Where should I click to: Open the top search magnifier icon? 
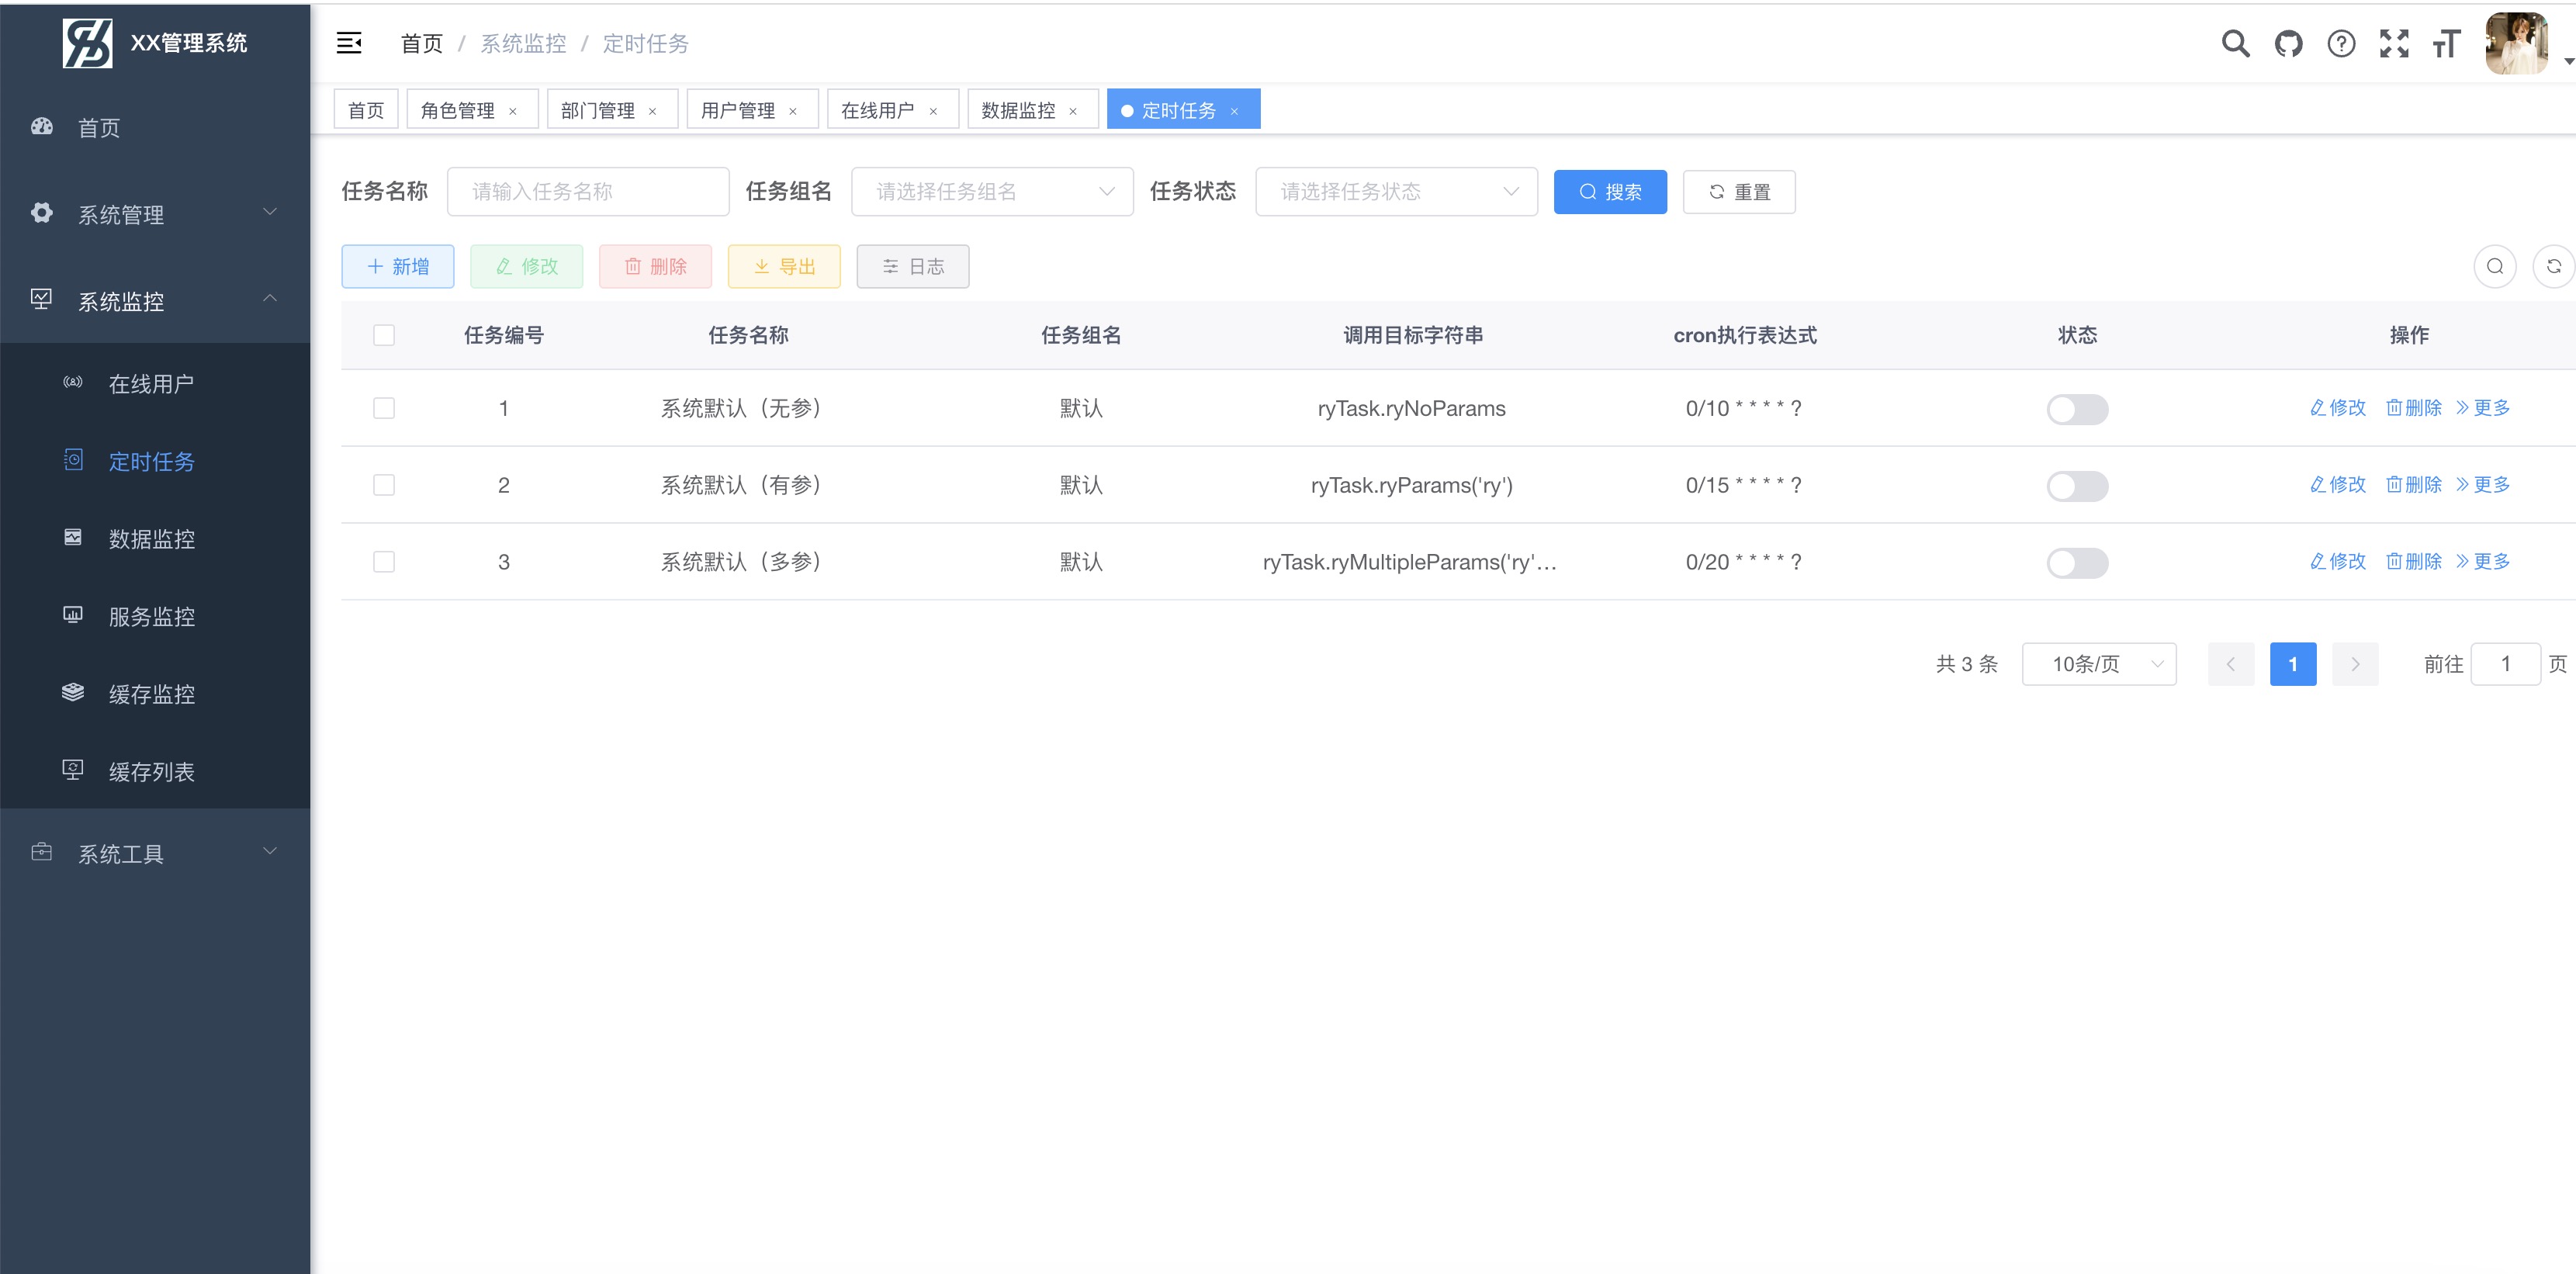2235,43
